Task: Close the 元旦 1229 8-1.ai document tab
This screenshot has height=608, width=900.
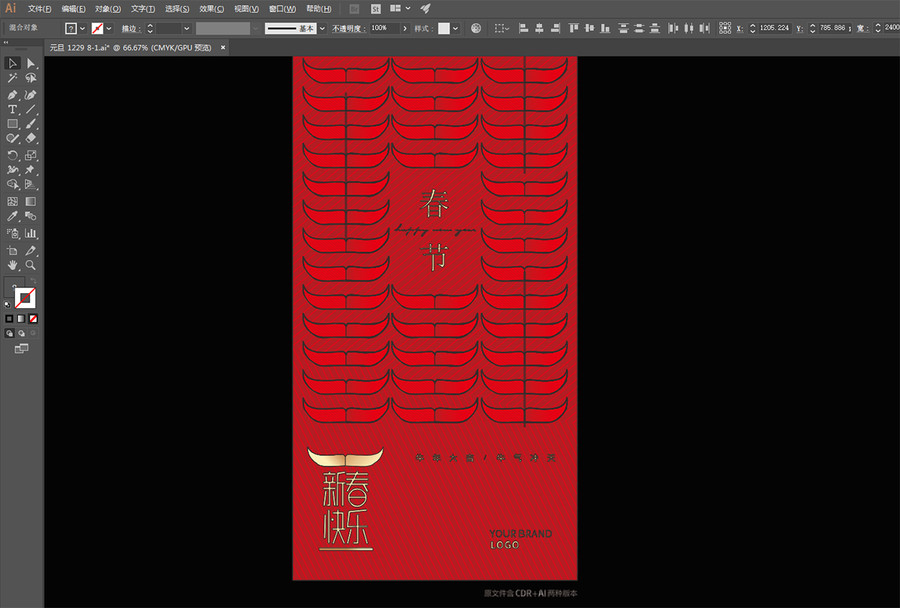Action: pyautogui.click(x=223, y=48)
